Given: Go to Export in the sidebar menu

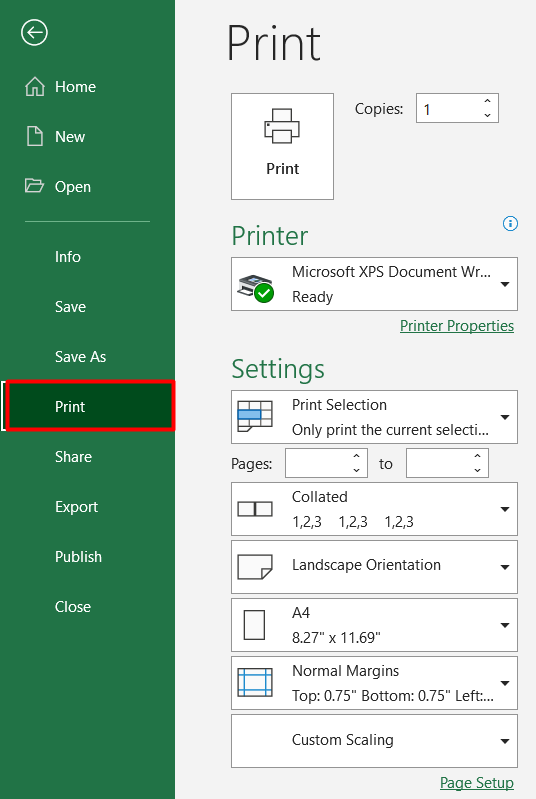Looking at the screenshot, I should (x=76, y=507).
